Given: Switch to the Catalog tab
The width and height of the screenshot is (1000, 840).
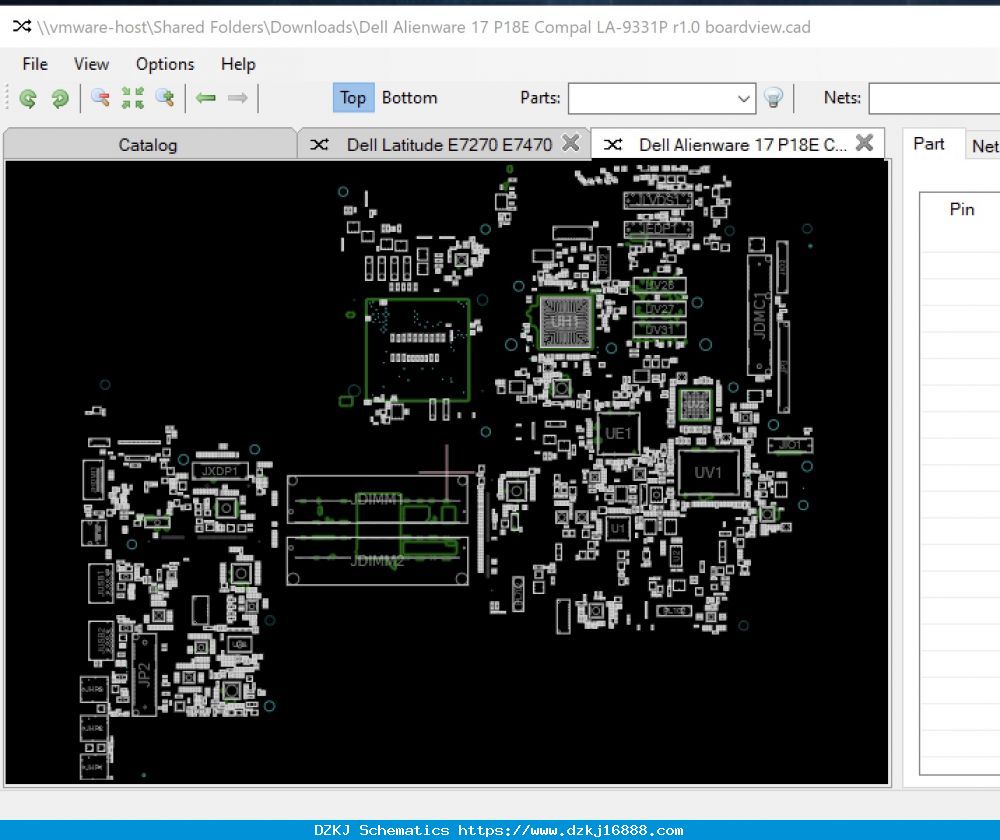Looking at the screenshot, I should pyautogui.click(x=148, y=145).
